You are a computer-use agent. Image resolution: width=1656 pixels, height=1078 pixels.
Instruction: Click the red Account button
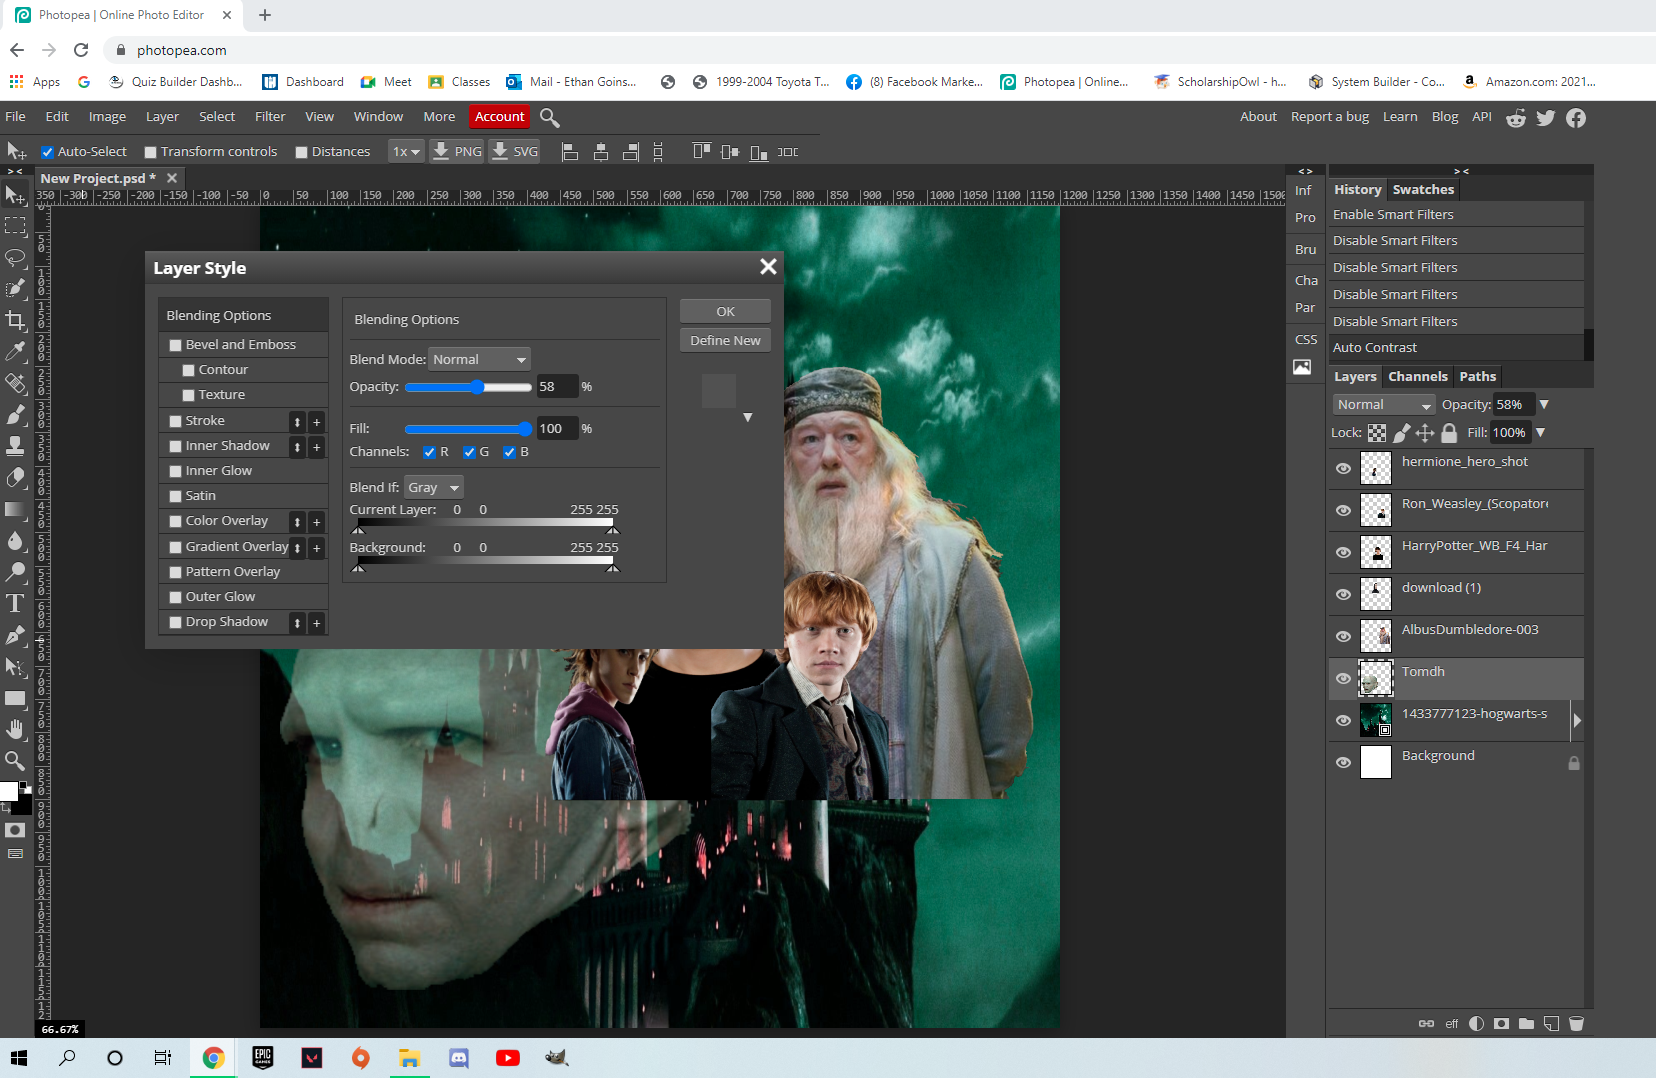tap(499, 117)
